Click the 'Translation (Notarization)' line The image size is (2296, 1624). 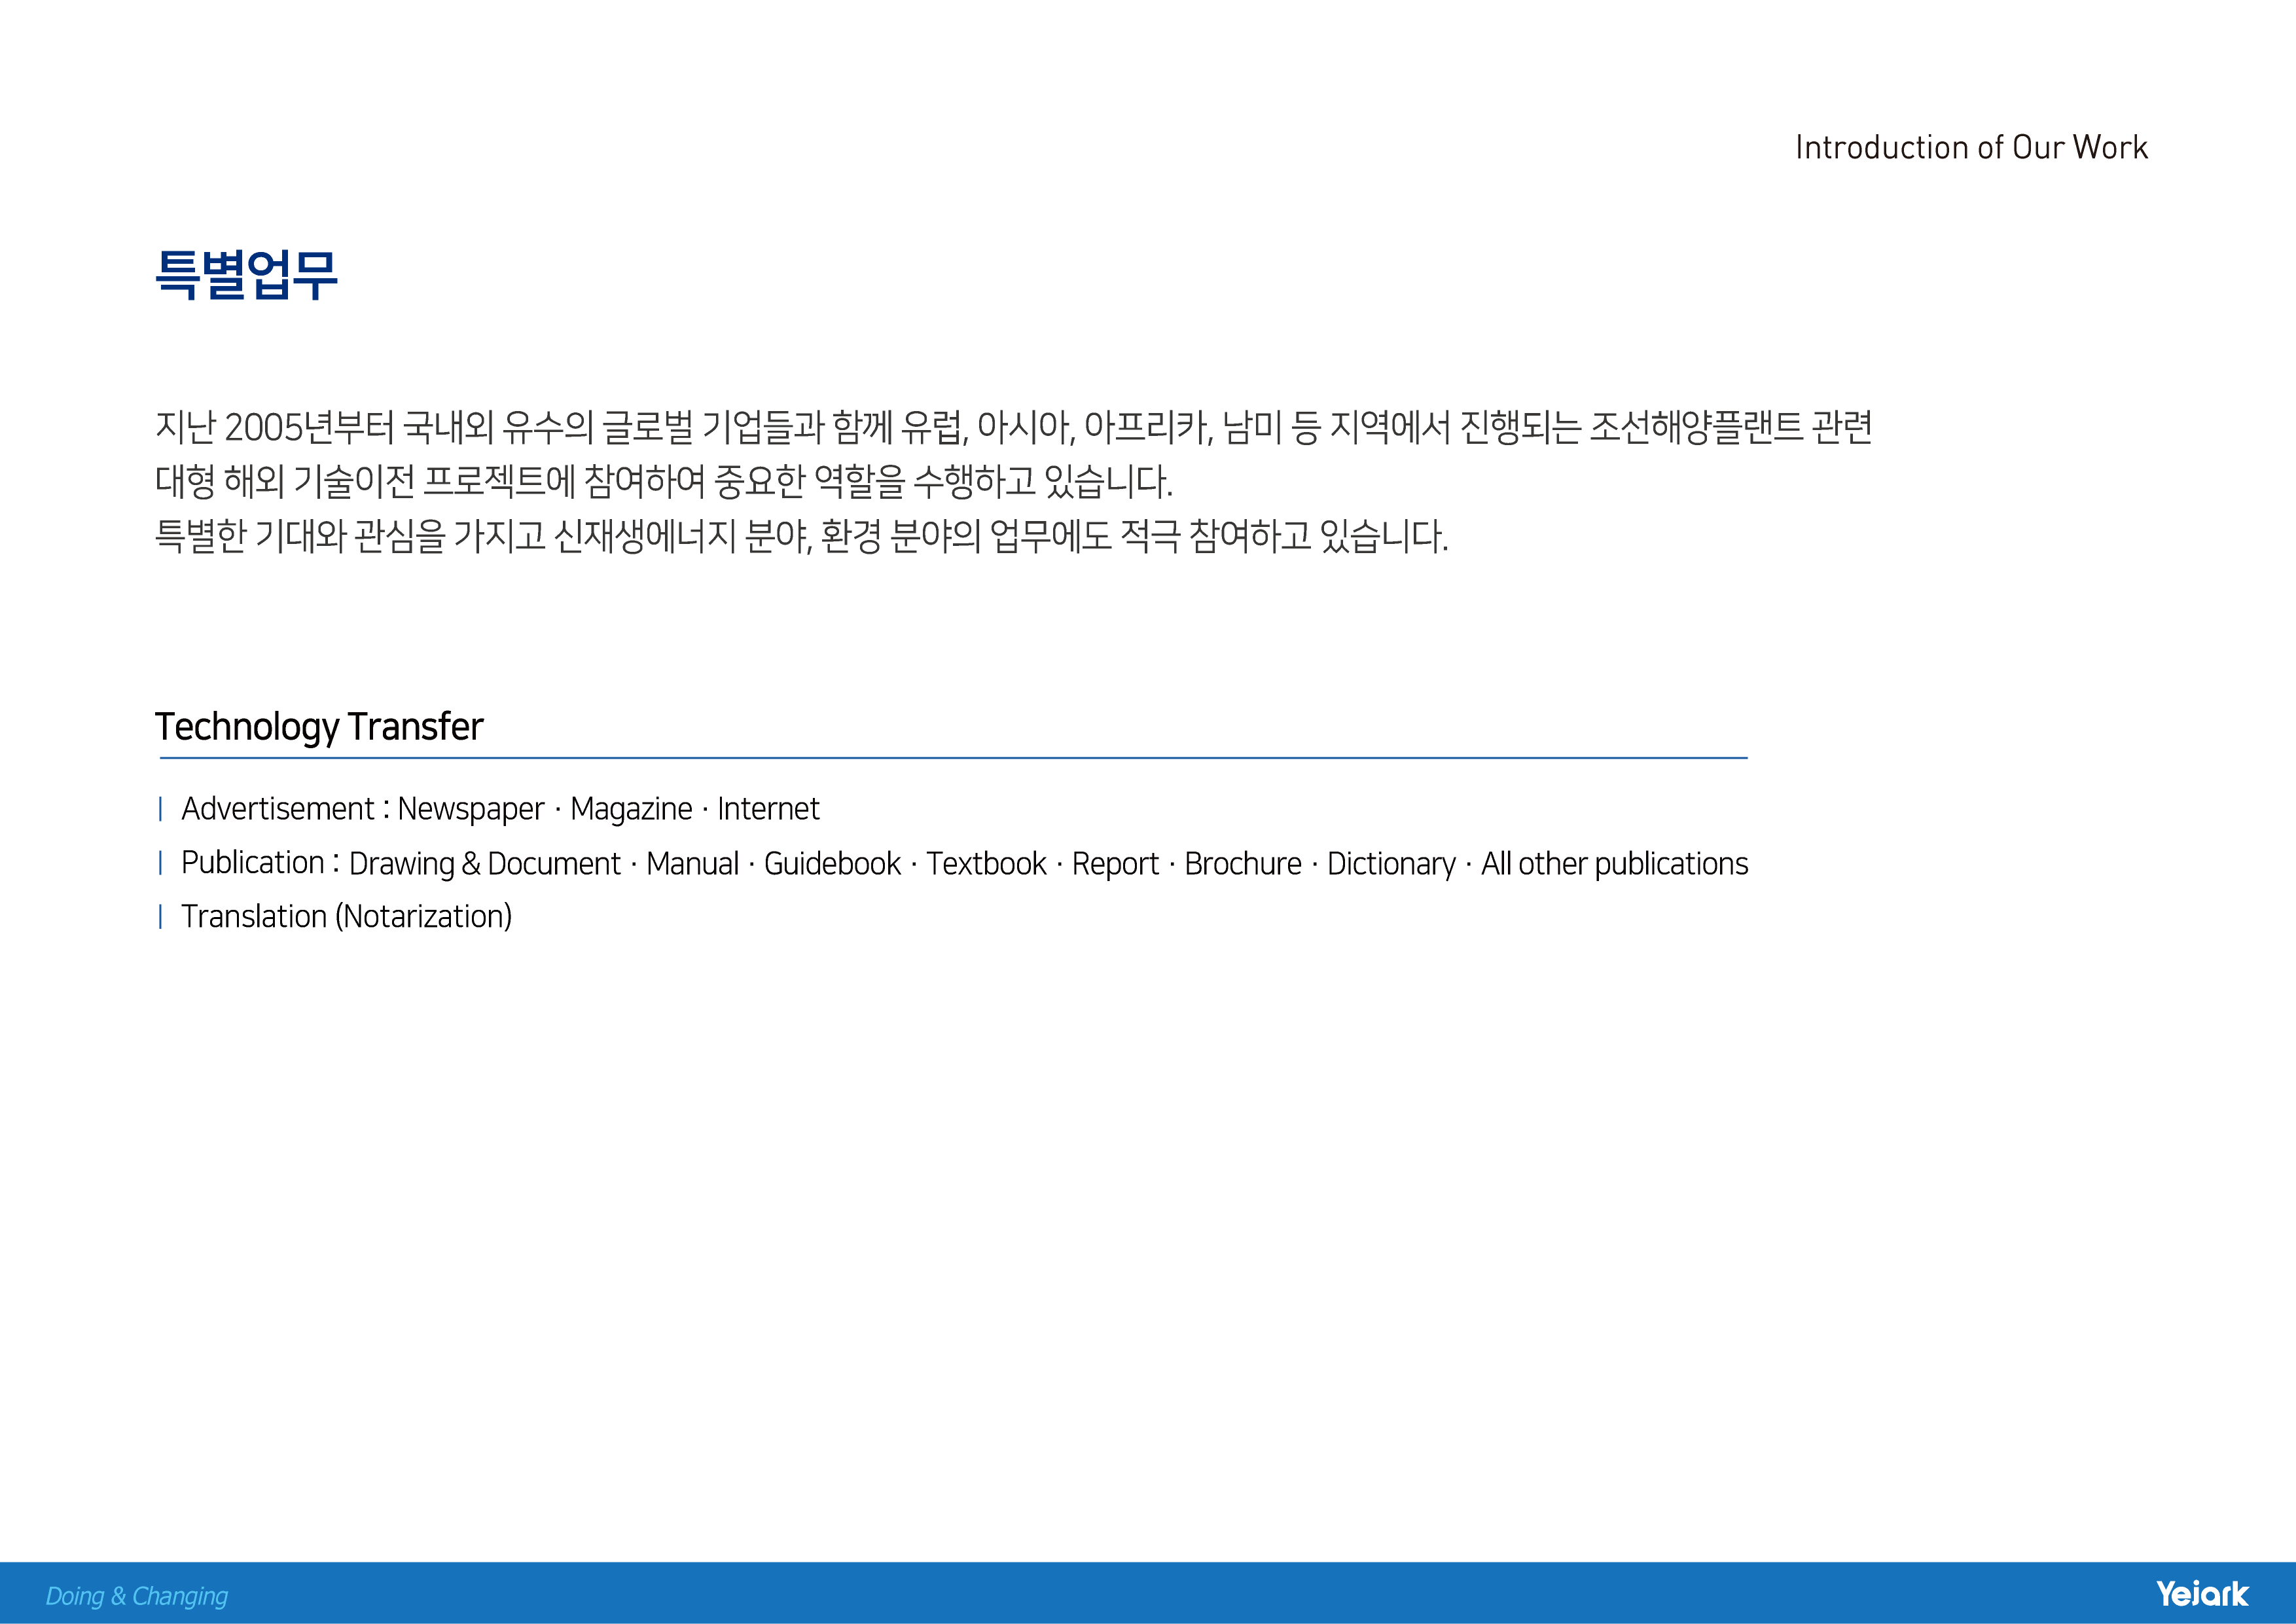tap(346, 916)
